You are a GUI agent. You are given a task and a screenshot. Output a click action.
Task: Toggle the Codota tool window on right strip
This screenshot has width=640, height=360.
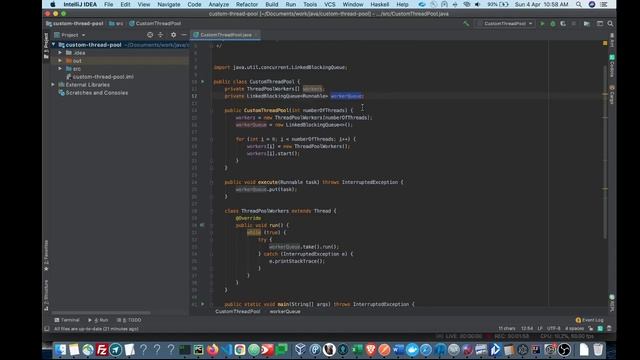point(611,67)
